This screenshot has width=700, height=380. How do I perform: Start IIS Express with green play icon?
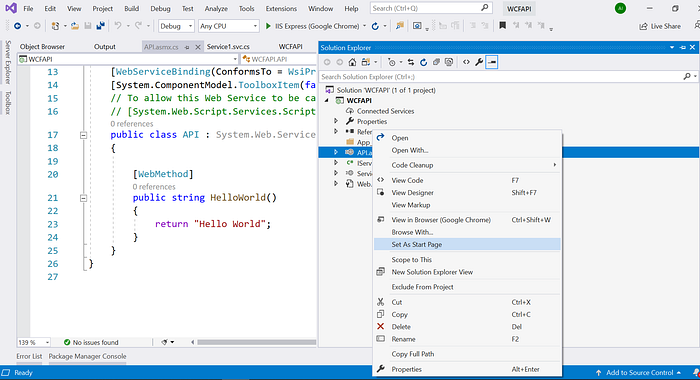click(x=268, y=26)
